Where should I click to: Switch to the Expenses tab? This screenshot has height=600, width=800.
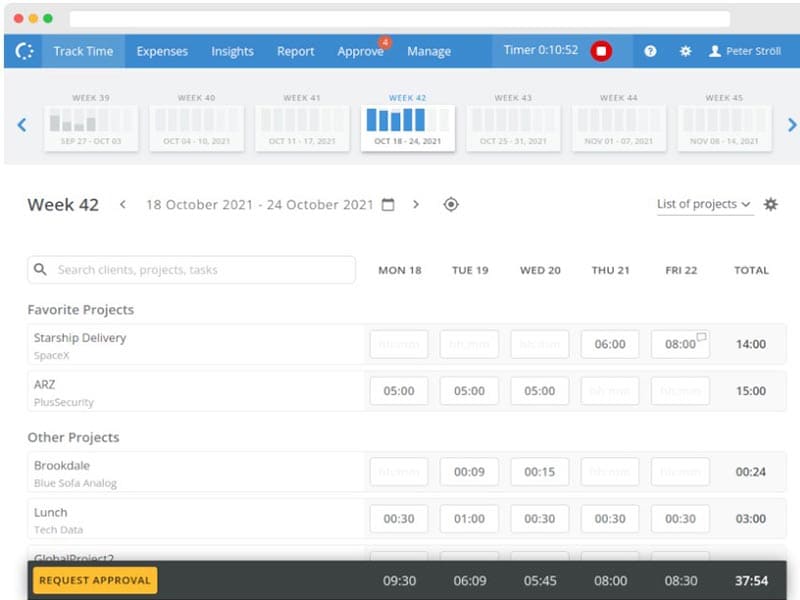click(162, 51)
